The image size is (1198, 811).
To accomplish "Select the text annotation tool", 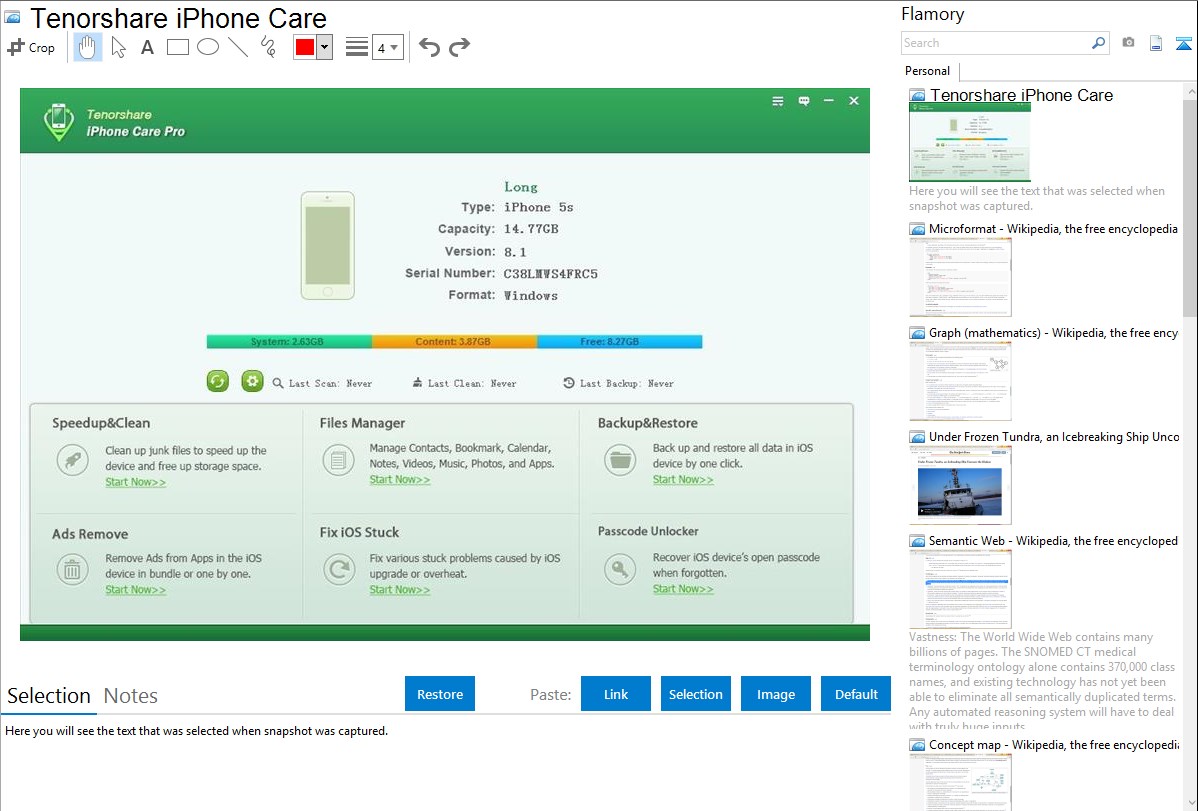I will coord(147,47).
